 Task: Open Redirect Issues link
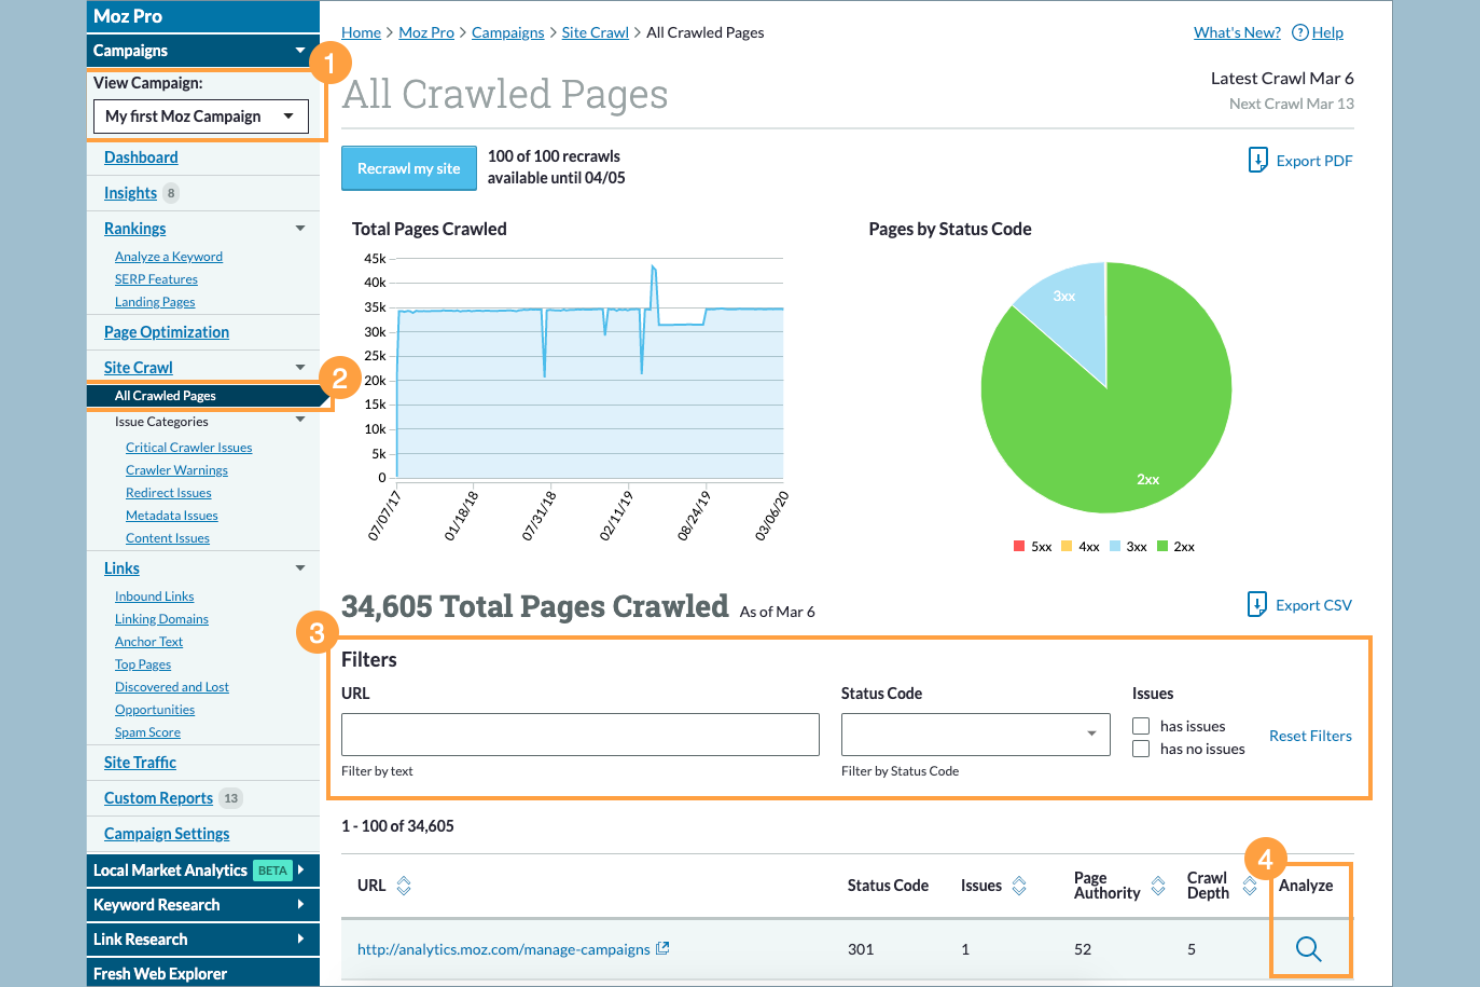pyautogui.click(x=169, y=493)
